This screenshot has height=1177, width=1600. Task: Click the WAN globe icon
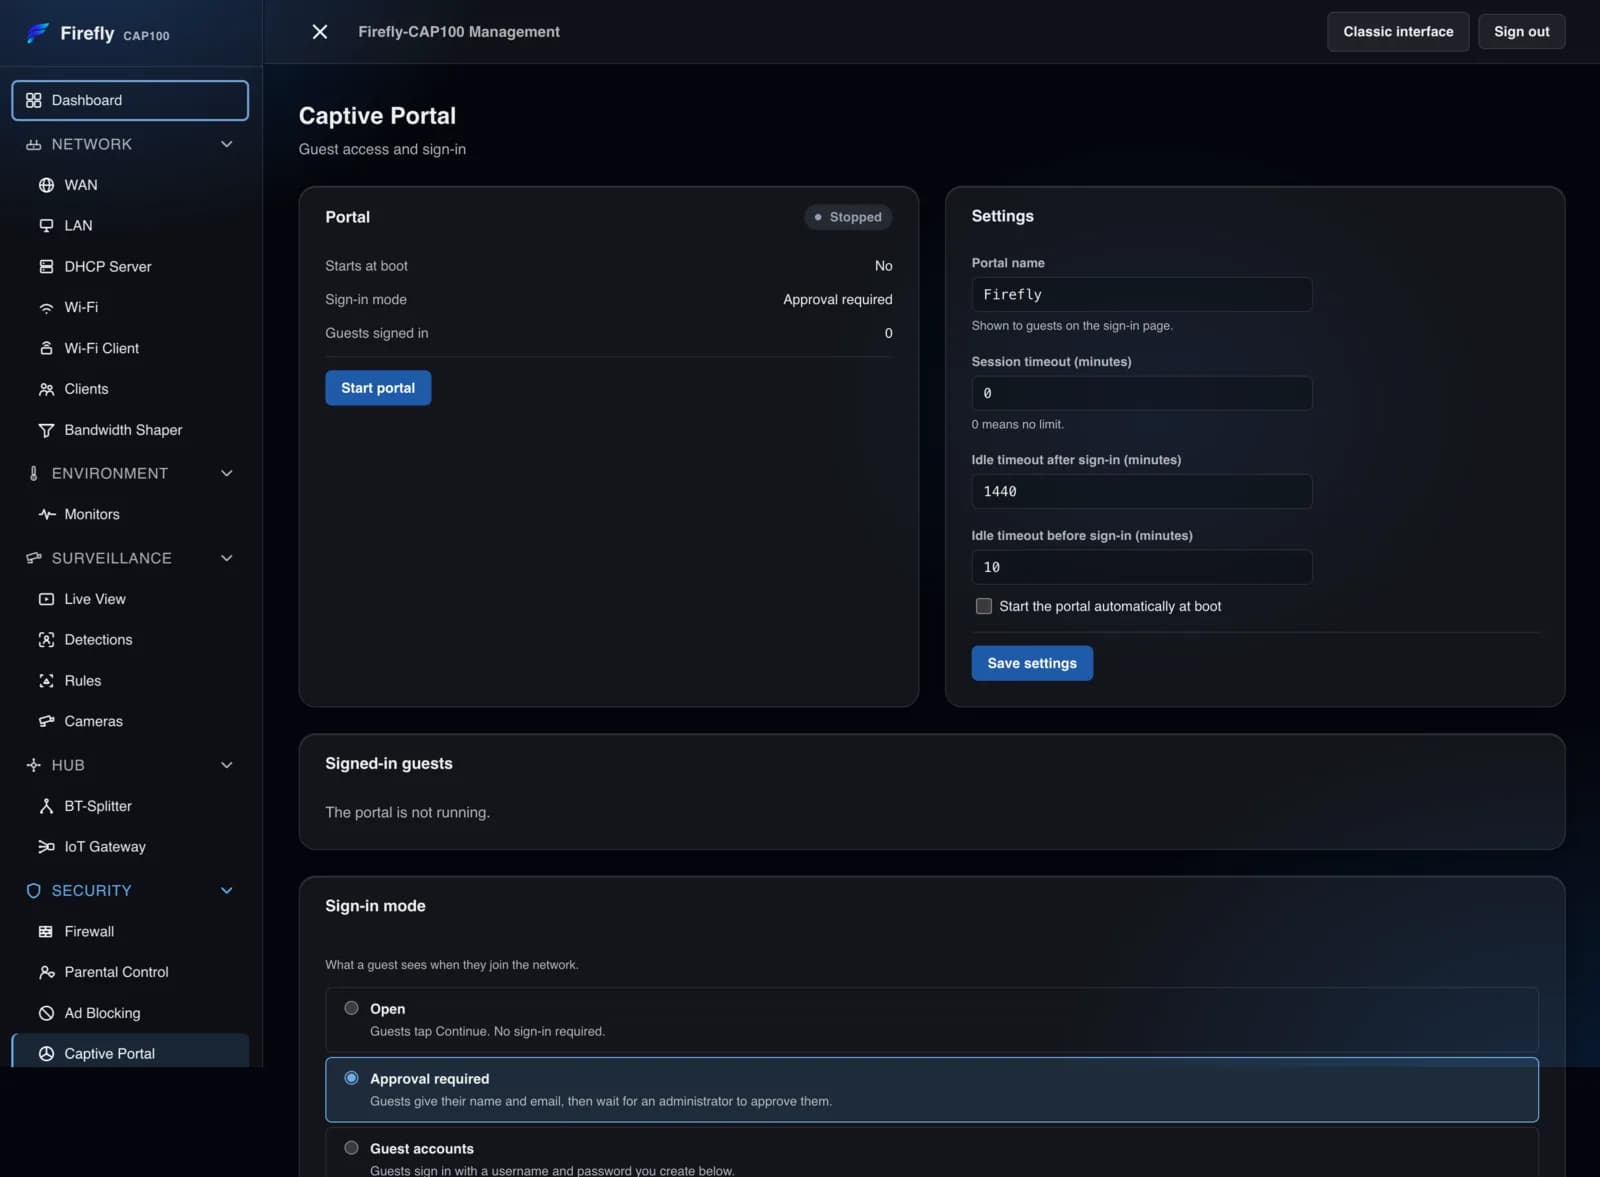click(x=46, y=185)
